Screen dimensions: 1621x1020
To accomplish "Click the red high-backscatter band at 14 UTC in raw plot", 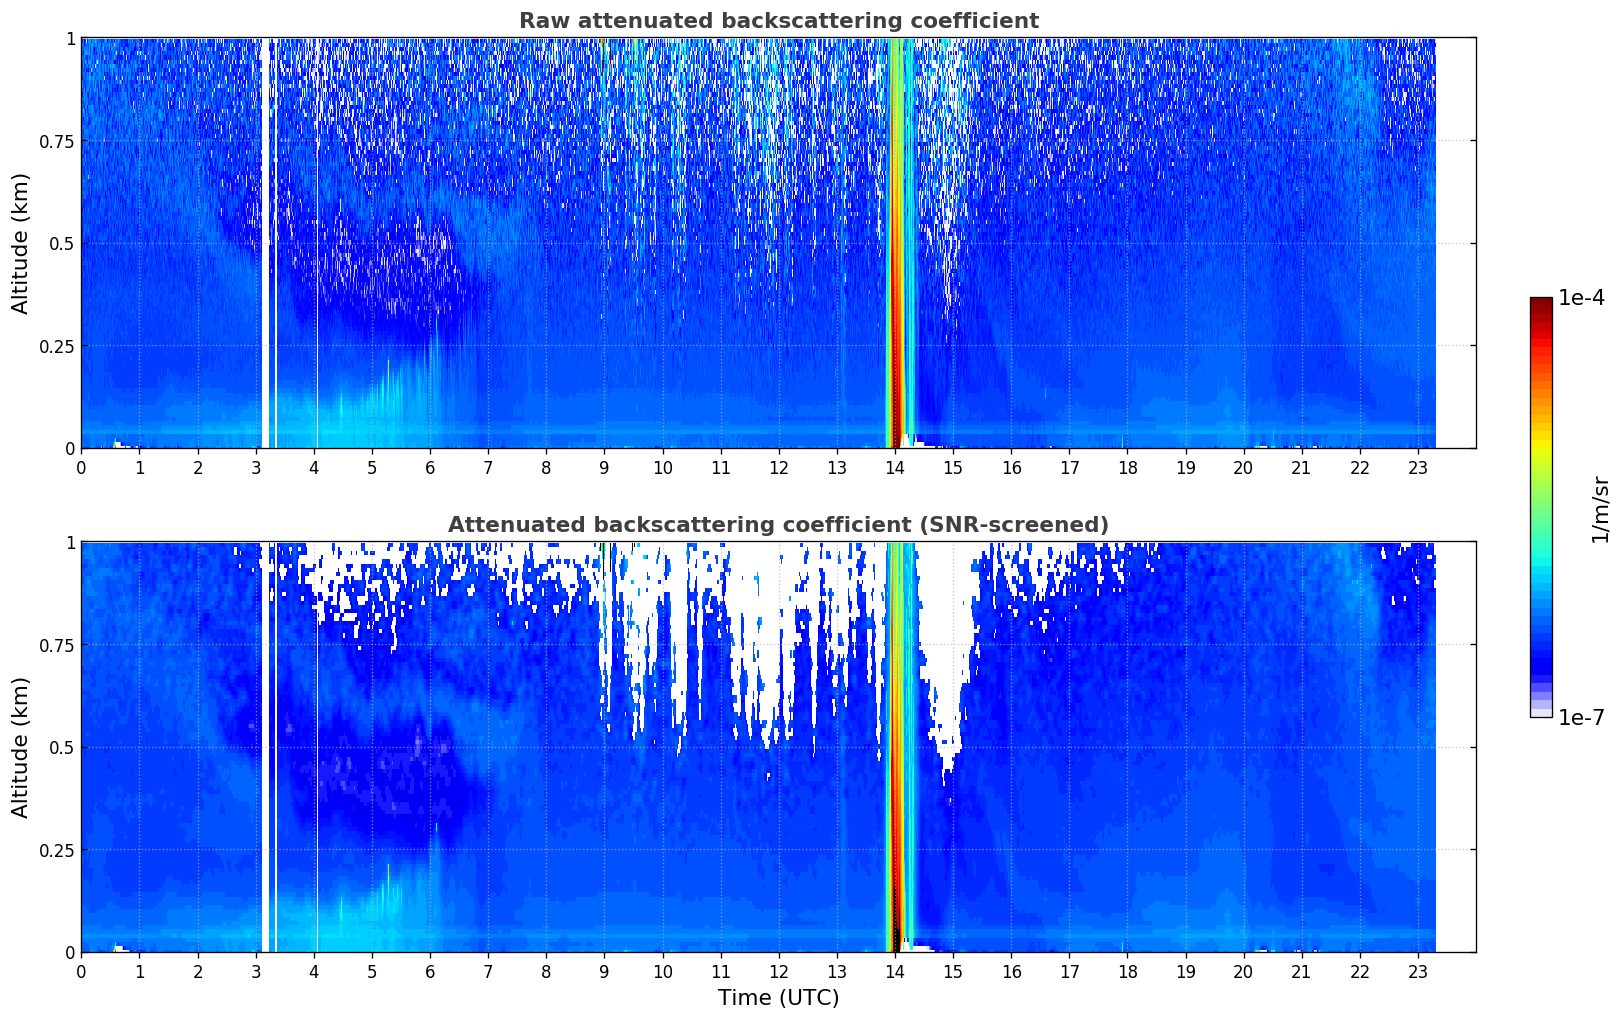I will click(895, 243).
